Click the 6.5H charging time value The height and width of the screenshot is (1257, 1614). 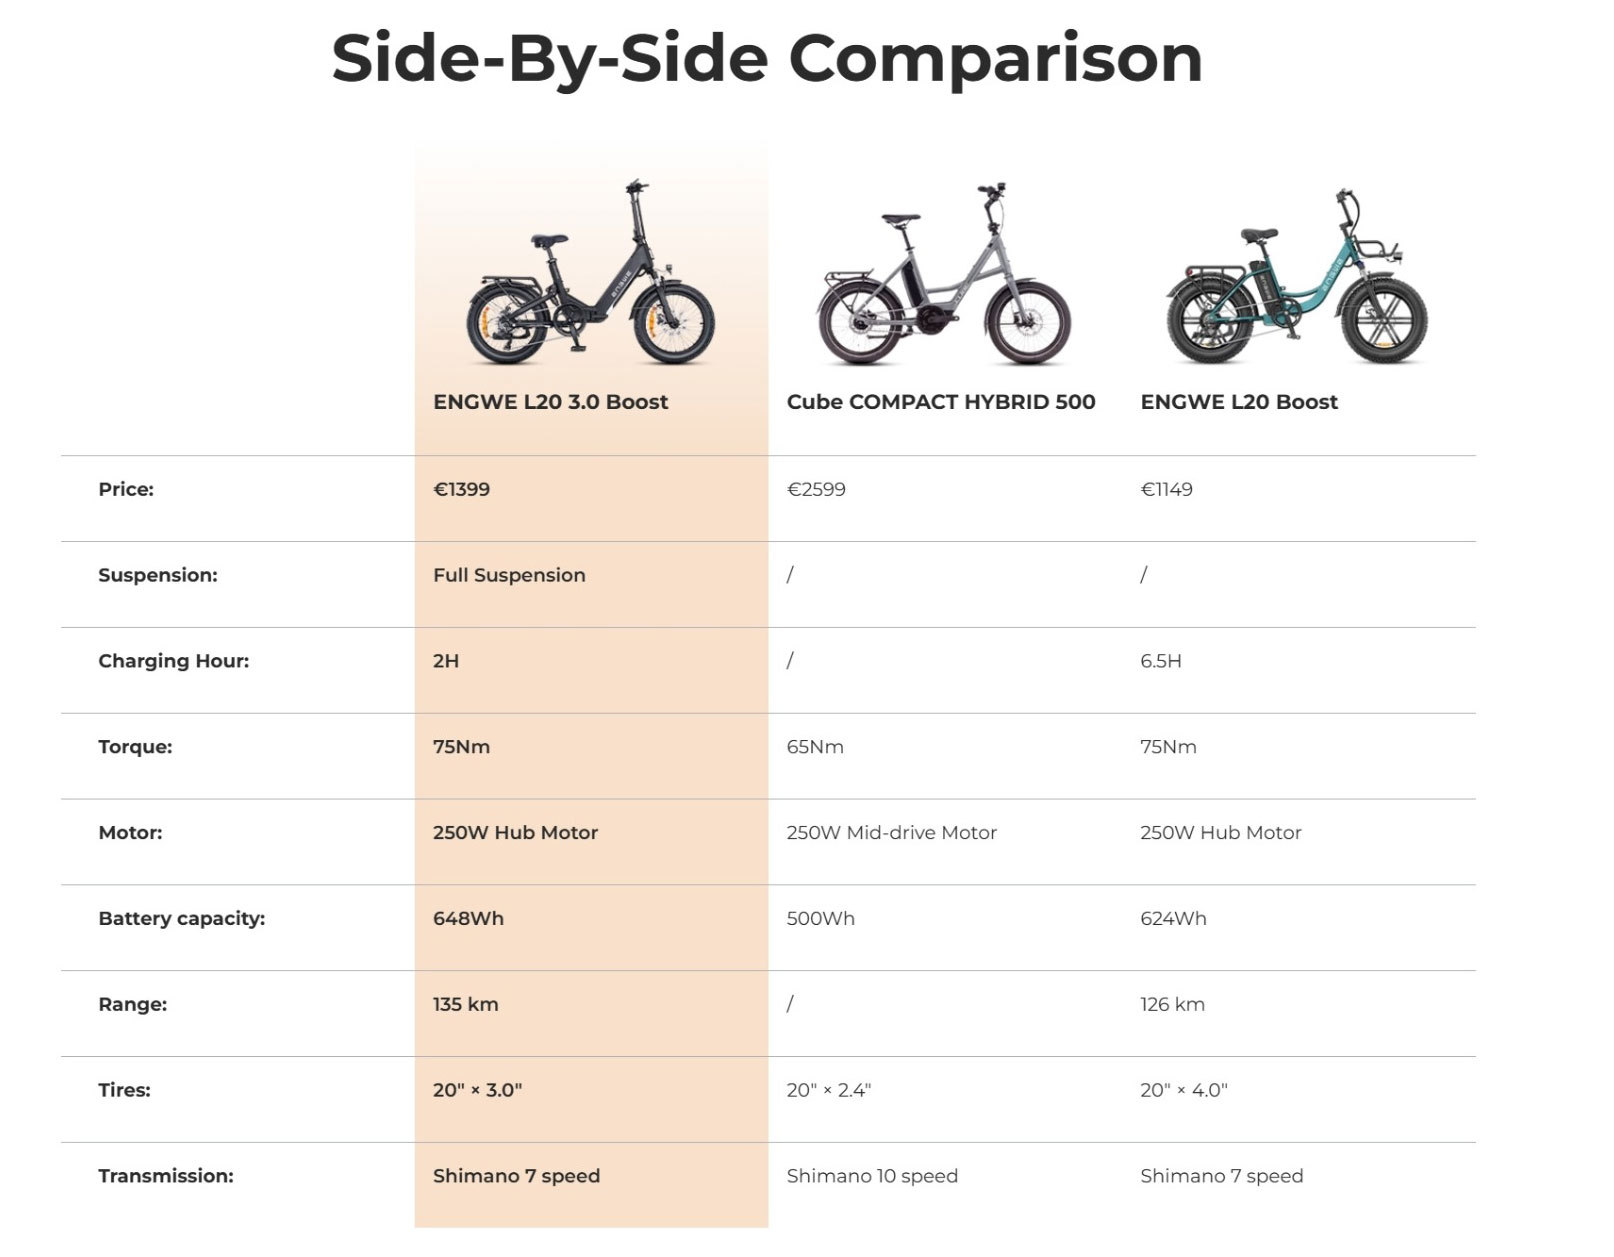[1160, 661]
